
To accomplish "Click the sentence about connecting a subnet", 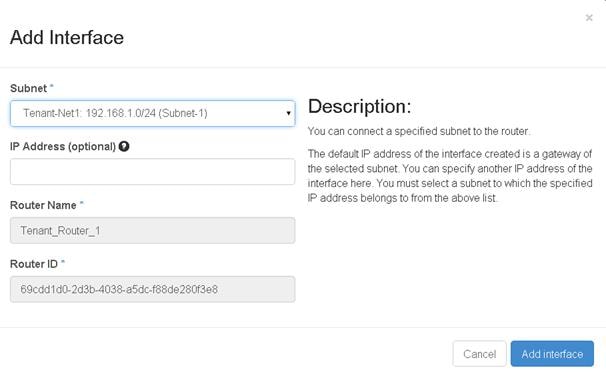I will 419,131.
